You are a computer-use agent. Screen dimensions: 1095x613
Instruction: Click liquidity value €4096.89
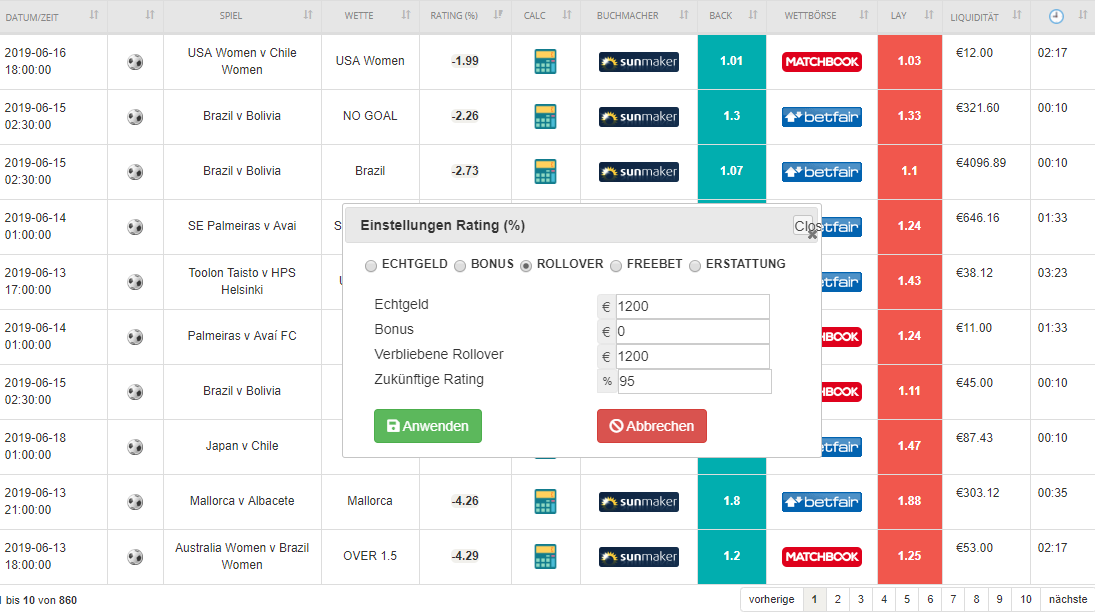click(980, 163)
